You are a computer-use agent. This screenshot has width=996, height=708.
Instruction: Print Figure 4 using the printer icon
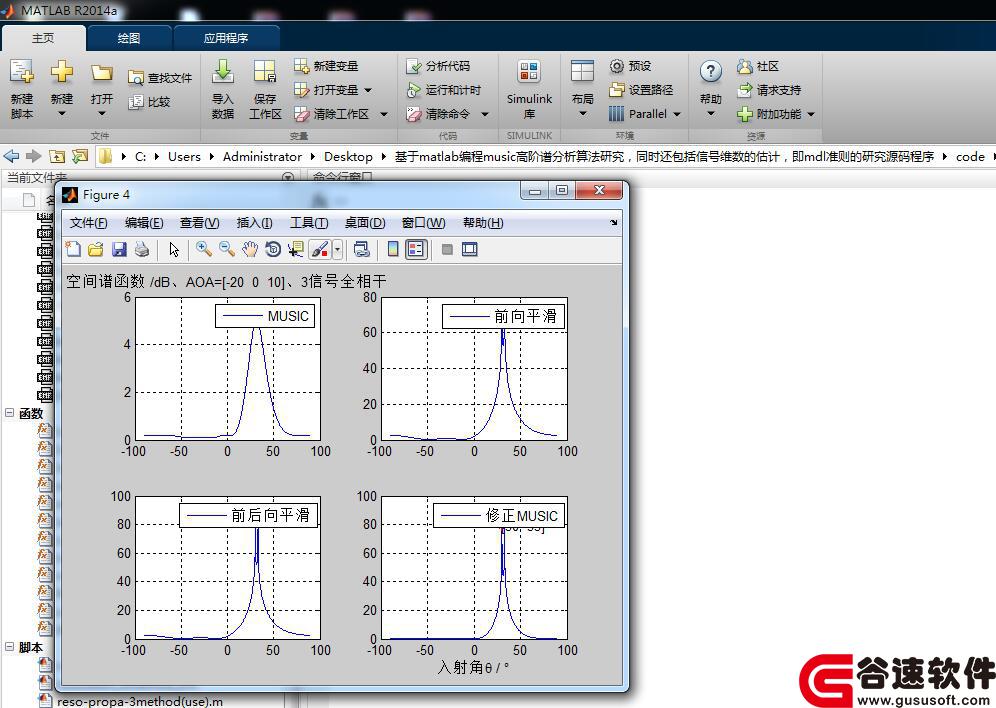click(x=142, y=249)
